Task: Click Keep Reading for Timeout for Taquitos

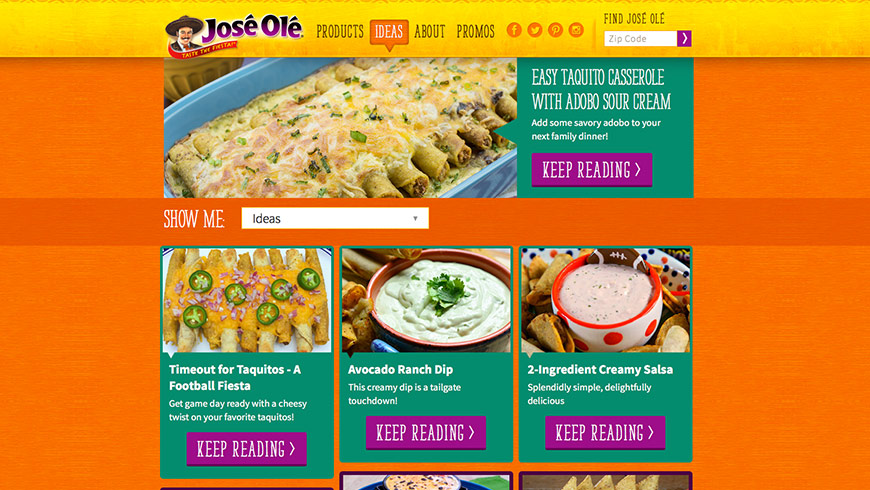Action: point(246,449)
